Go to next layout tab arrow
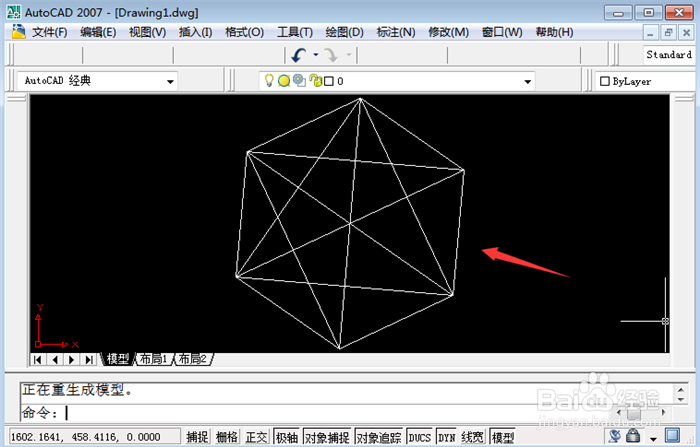 [x=71, y=359]
